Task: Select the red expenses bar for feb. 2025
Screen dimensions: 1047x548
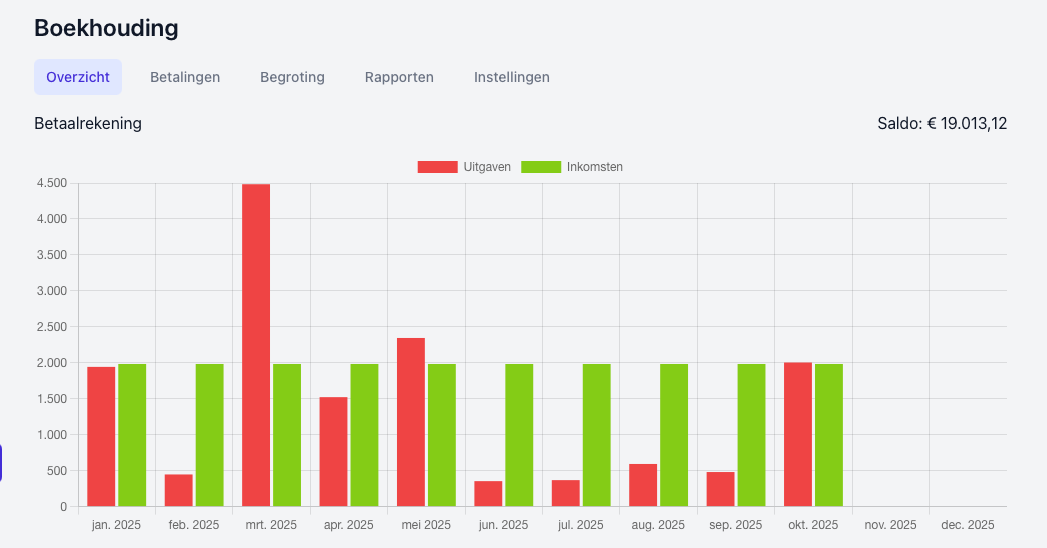Action: coord(179,490)
